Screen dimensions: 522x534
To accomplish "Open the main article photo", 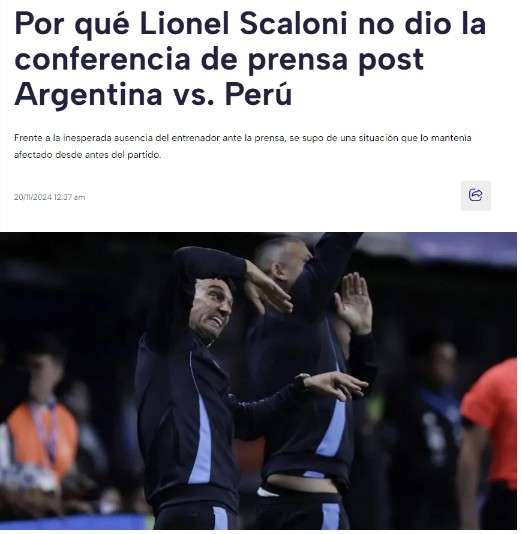I will (258, 381).
